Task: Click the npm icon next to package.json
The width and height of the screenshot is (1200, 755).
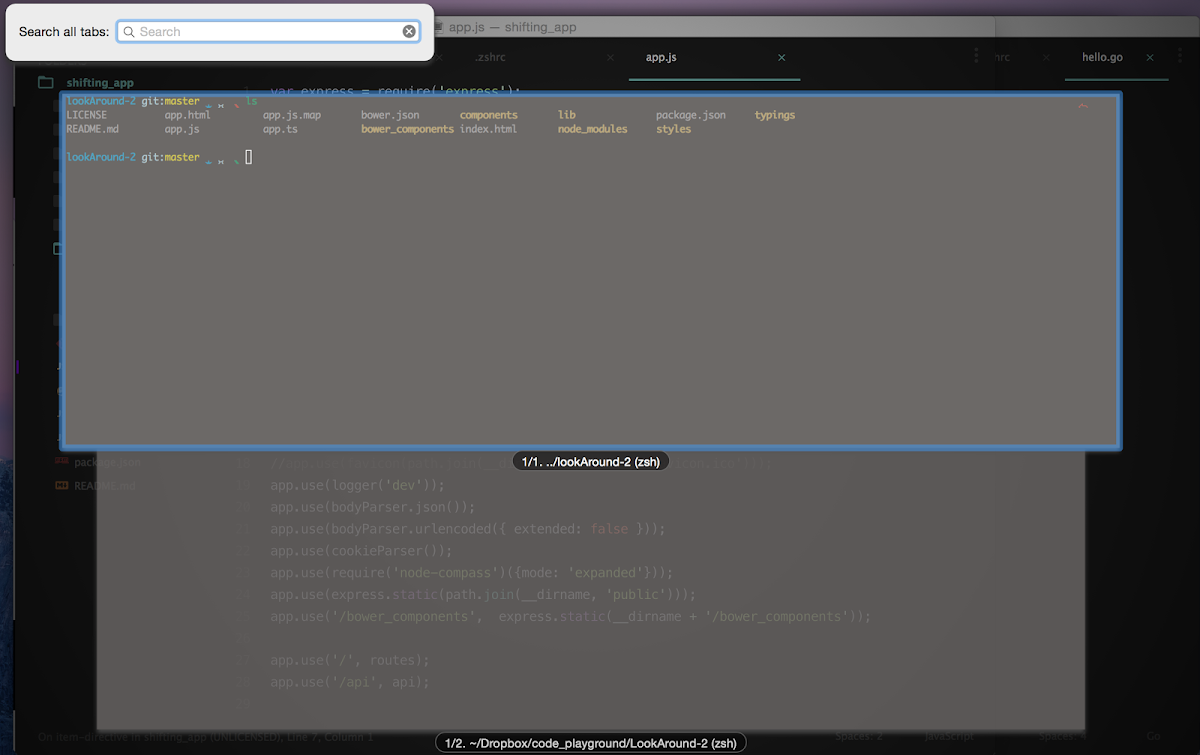Action: [61, 462]
